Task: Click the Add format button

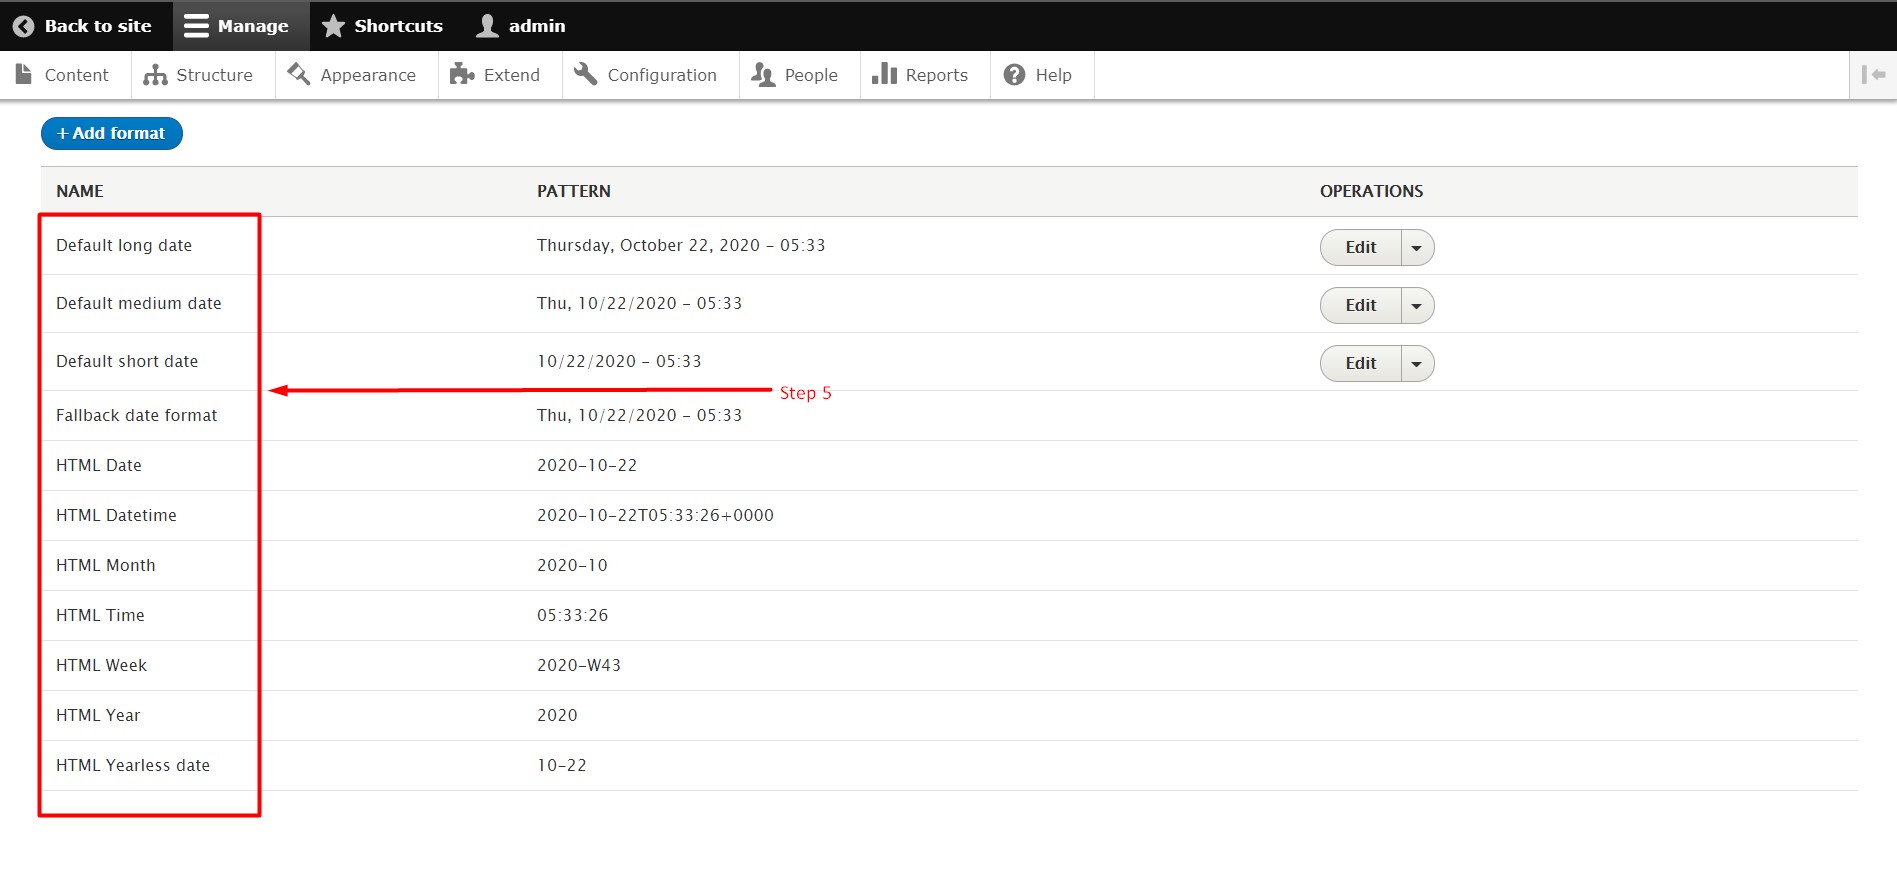Action: pyautogui.click(x=112, y=133)
